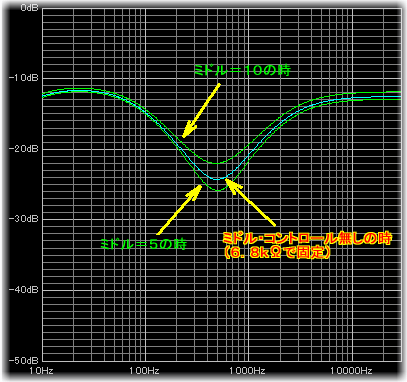This screenshot has height=382, width=407.
Task: Click the -40dB axis label
Action: tap(24, 289)
